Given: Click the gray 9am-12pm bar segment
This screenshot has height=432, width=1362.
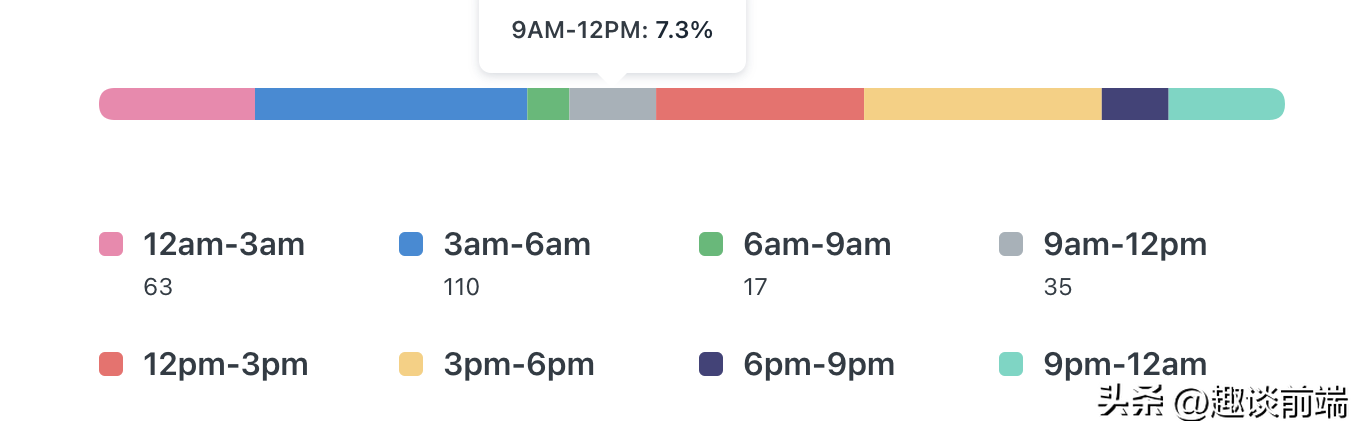Looking at the screenshot, I should coord(612,104).
